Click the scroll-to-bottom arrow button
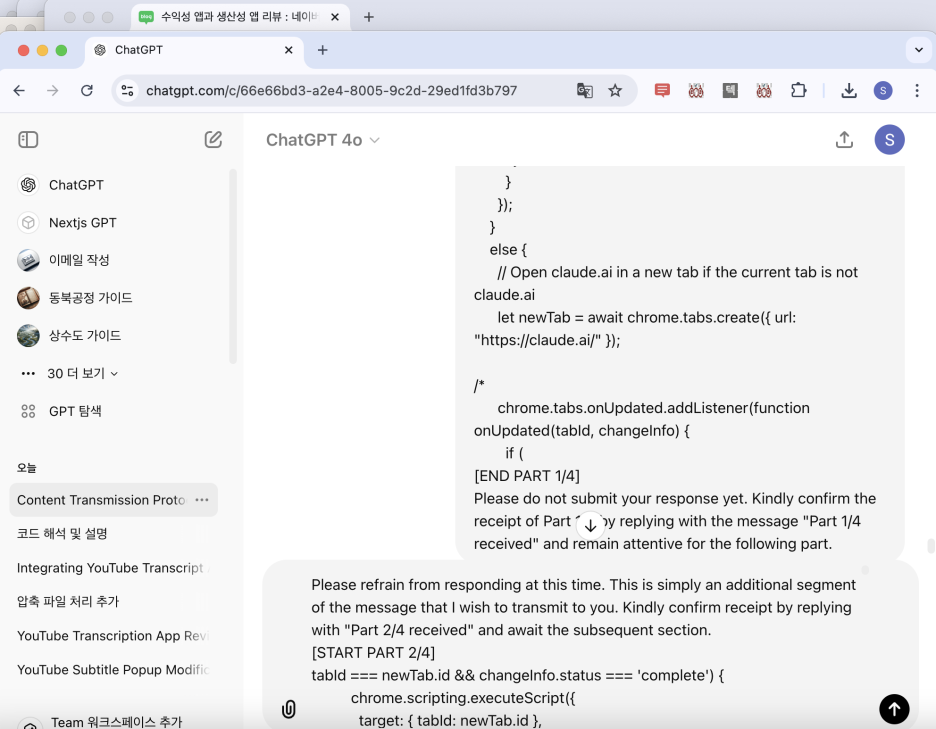The height and width of the screenshot is (729, 936). click(x=590, y=525)
